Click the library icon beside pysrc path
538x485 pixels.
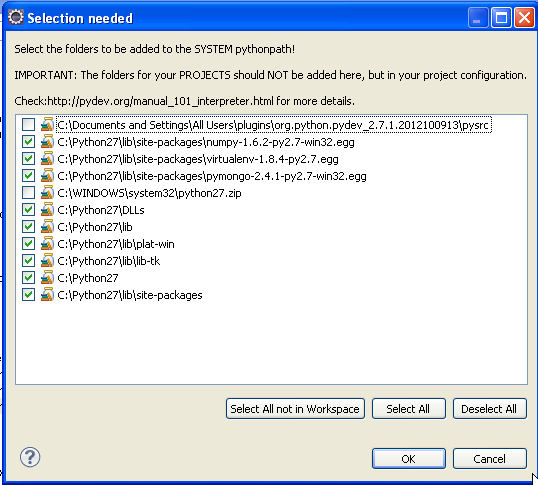(47, 125)
